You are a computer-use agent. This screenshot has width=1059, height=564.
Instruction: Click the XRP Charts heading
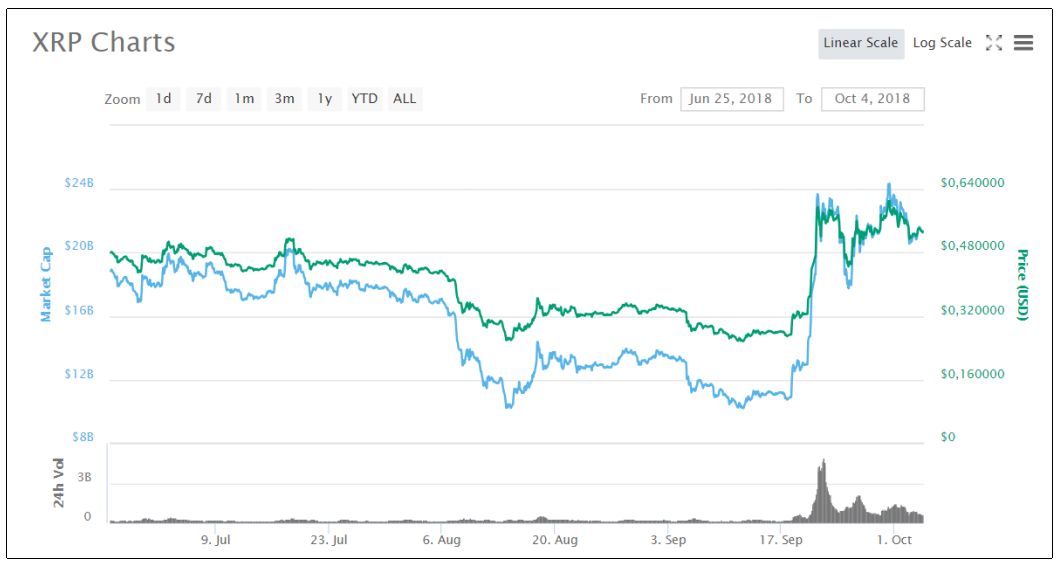point(104,43)
